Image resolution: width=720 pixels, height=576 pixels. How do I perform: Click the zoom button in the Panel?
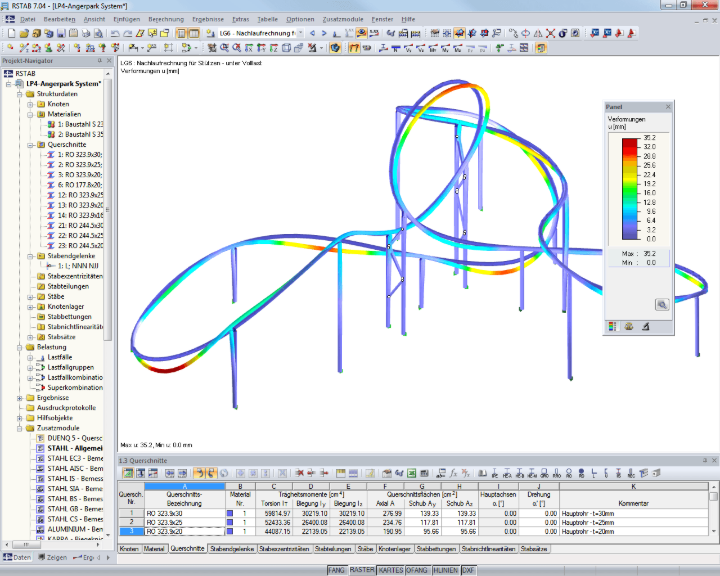click(x=662, y=305)
